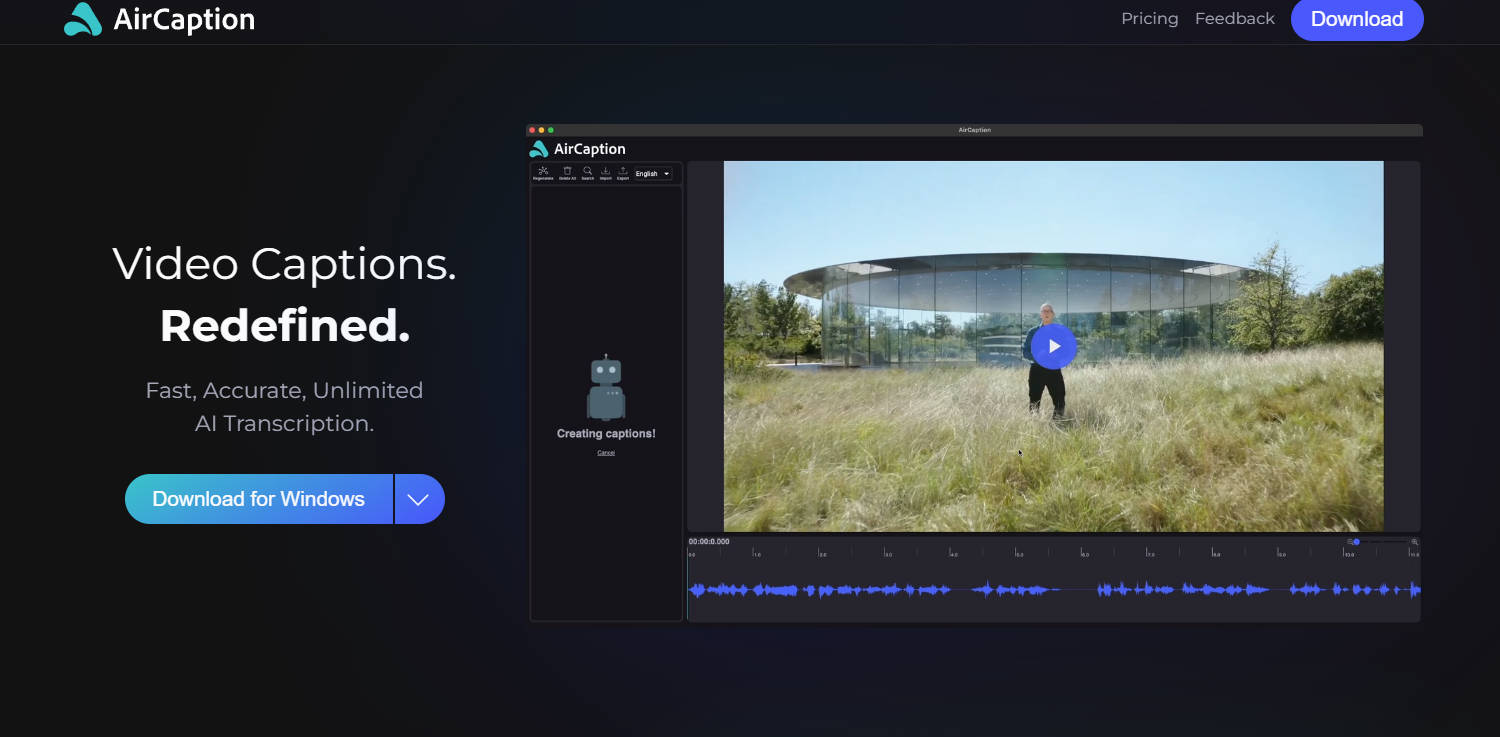1500x737 pixels.
Task: Open the Pricing page
Action: (1149, 18)
